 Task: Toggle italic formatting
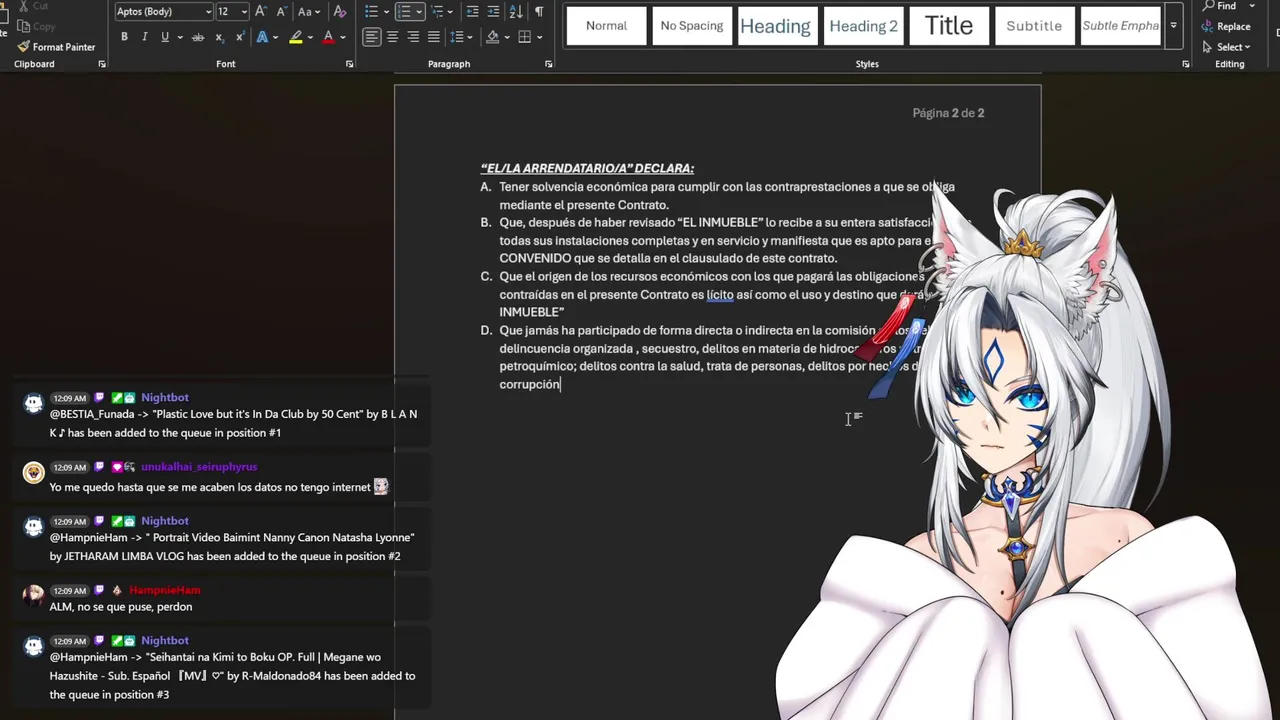144,37
